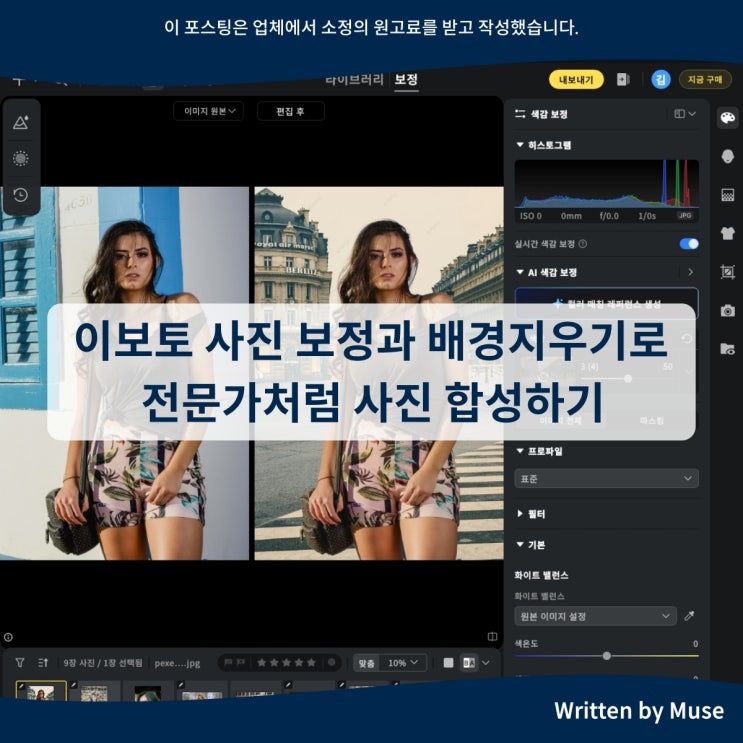Click the pexe....jpg file name label

177,662
